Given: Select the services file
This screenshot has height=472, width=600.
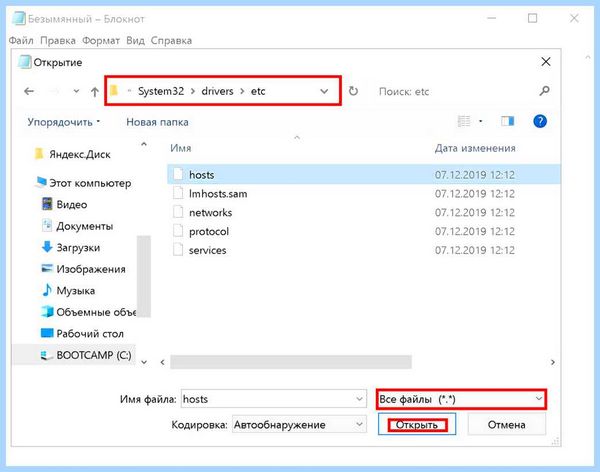Looking at the screenshot, I should tap(207, 250).
